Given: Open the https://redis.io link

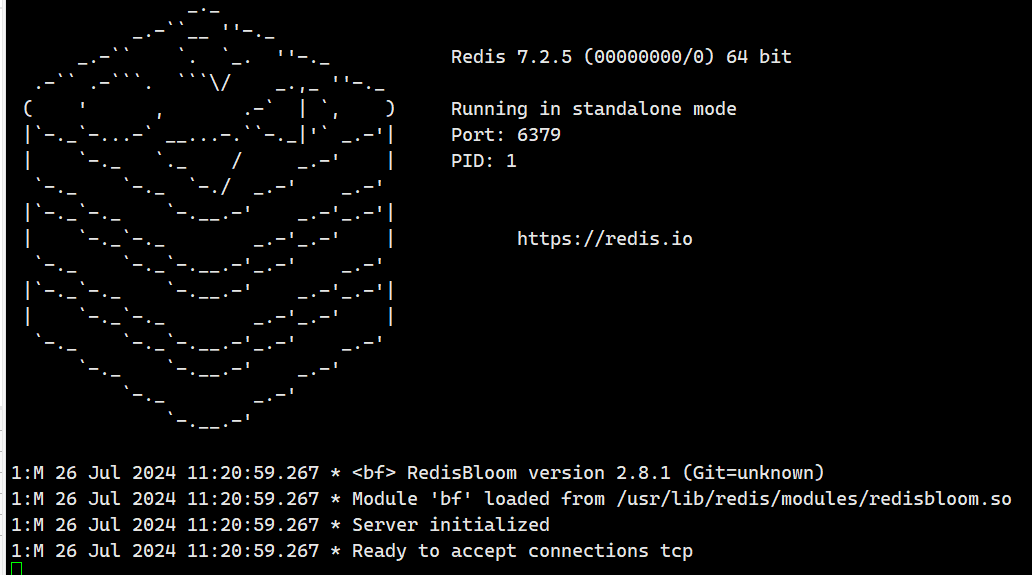Looking at the screenshot, I should (x=604, y=239).
